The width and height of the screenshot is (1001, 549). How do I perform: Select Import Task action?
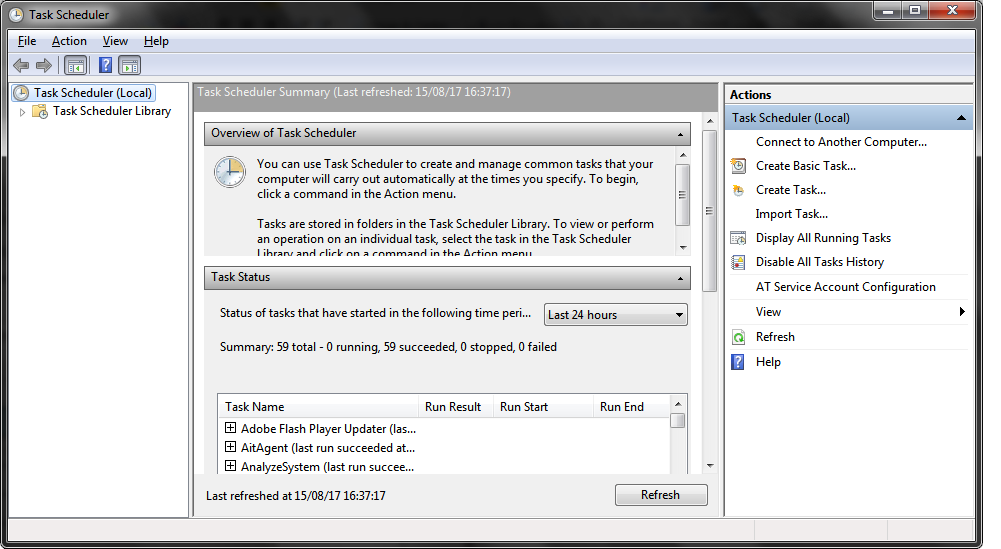pos(792,214)
